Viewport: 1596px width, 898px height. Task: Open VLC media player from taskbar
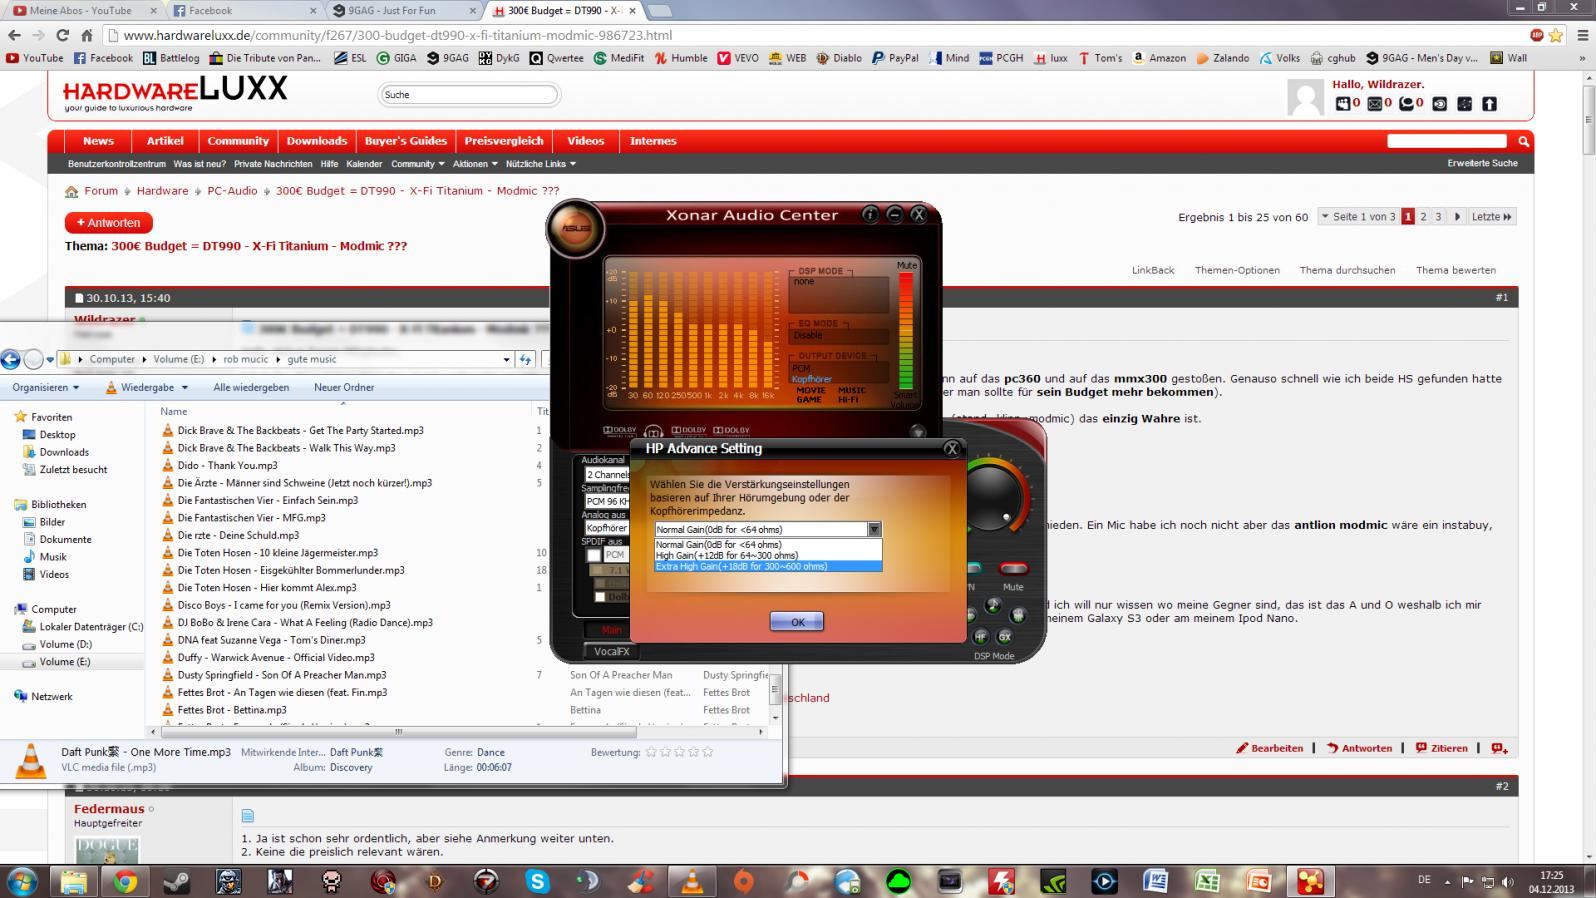click(691, 881)
